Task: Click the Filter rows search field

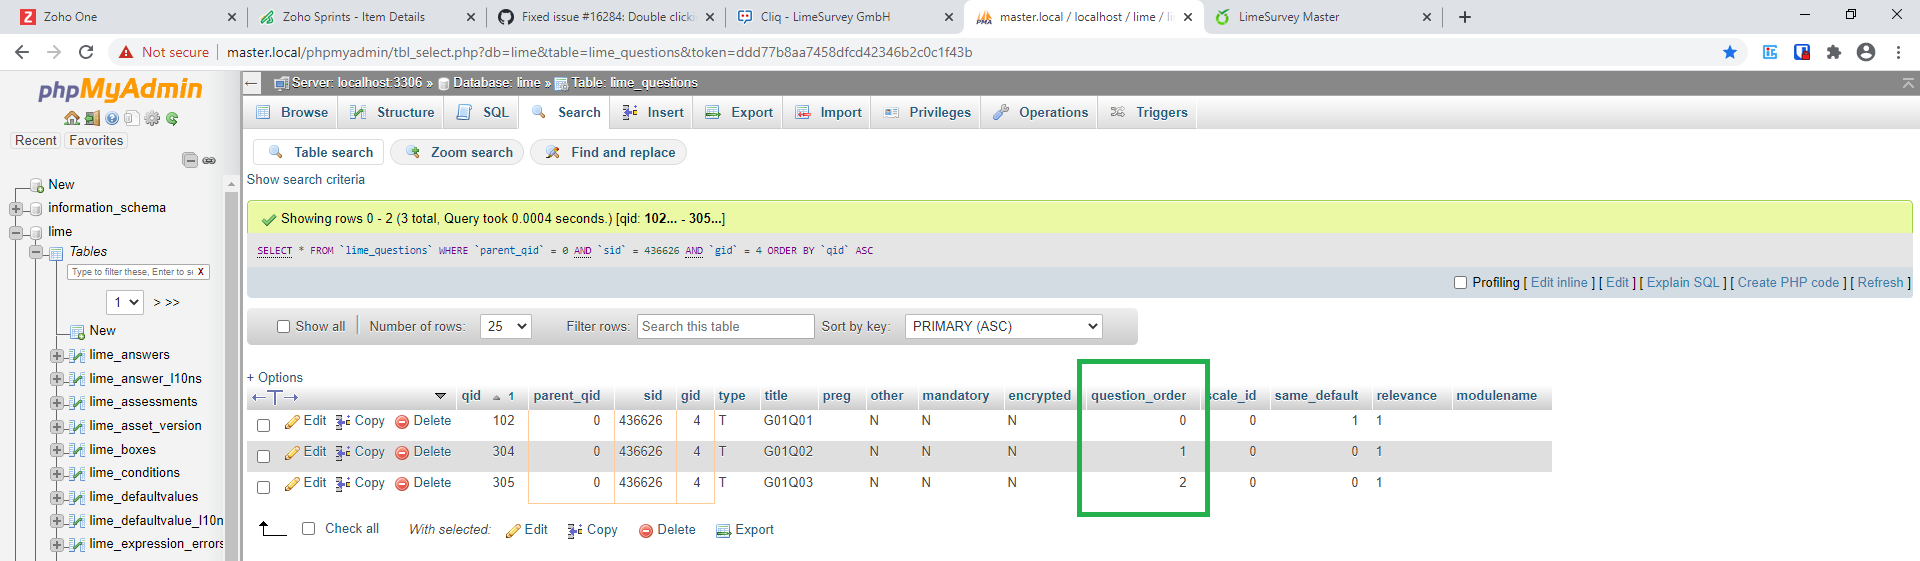Action: coord(725,326)
